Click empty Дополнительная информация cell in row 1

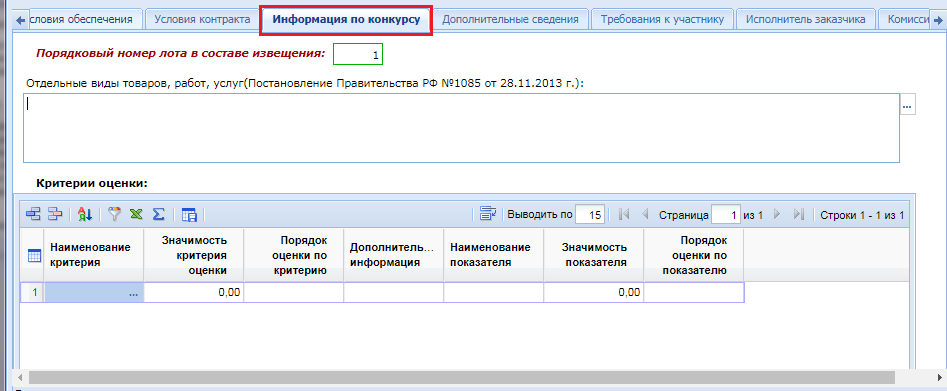[x=394, y=292]
